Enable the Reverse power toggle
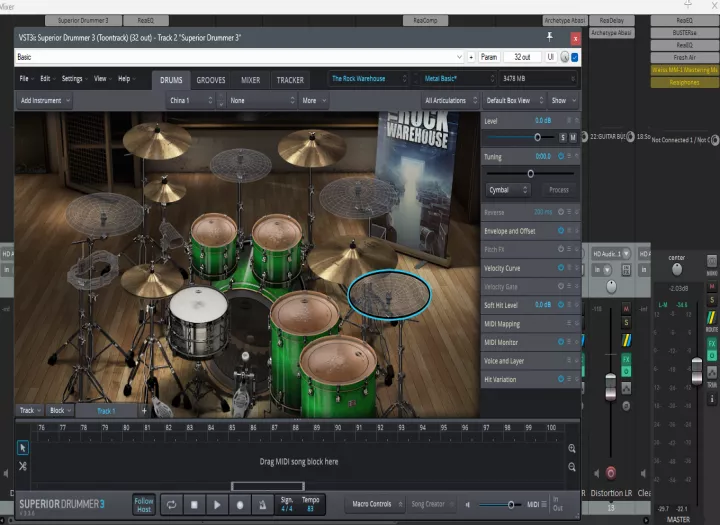720x525 pixels. pos(561,212)
